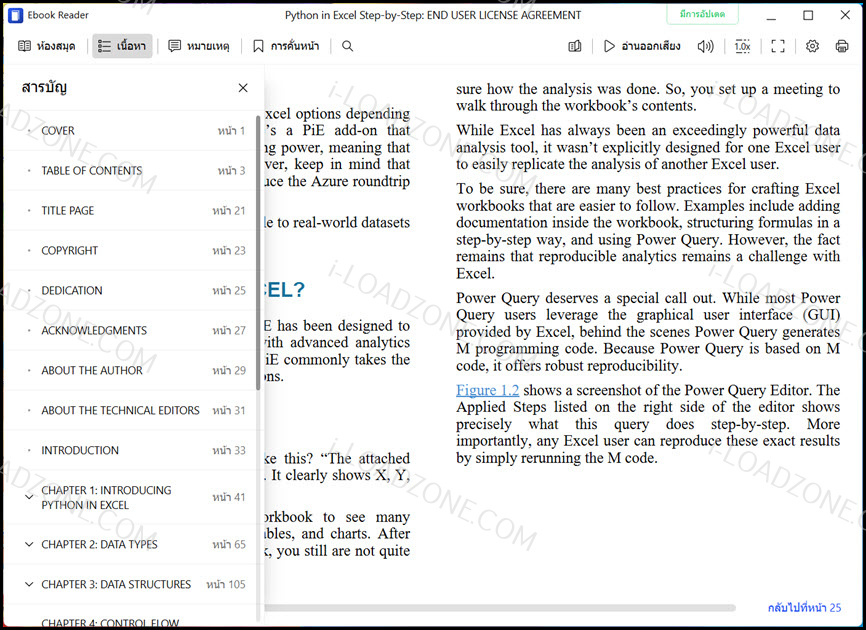Expand Chapter 1 Introducing Python chevron
Image resolution: width=866 pixels, height=630 pixels.
point(29,497)
